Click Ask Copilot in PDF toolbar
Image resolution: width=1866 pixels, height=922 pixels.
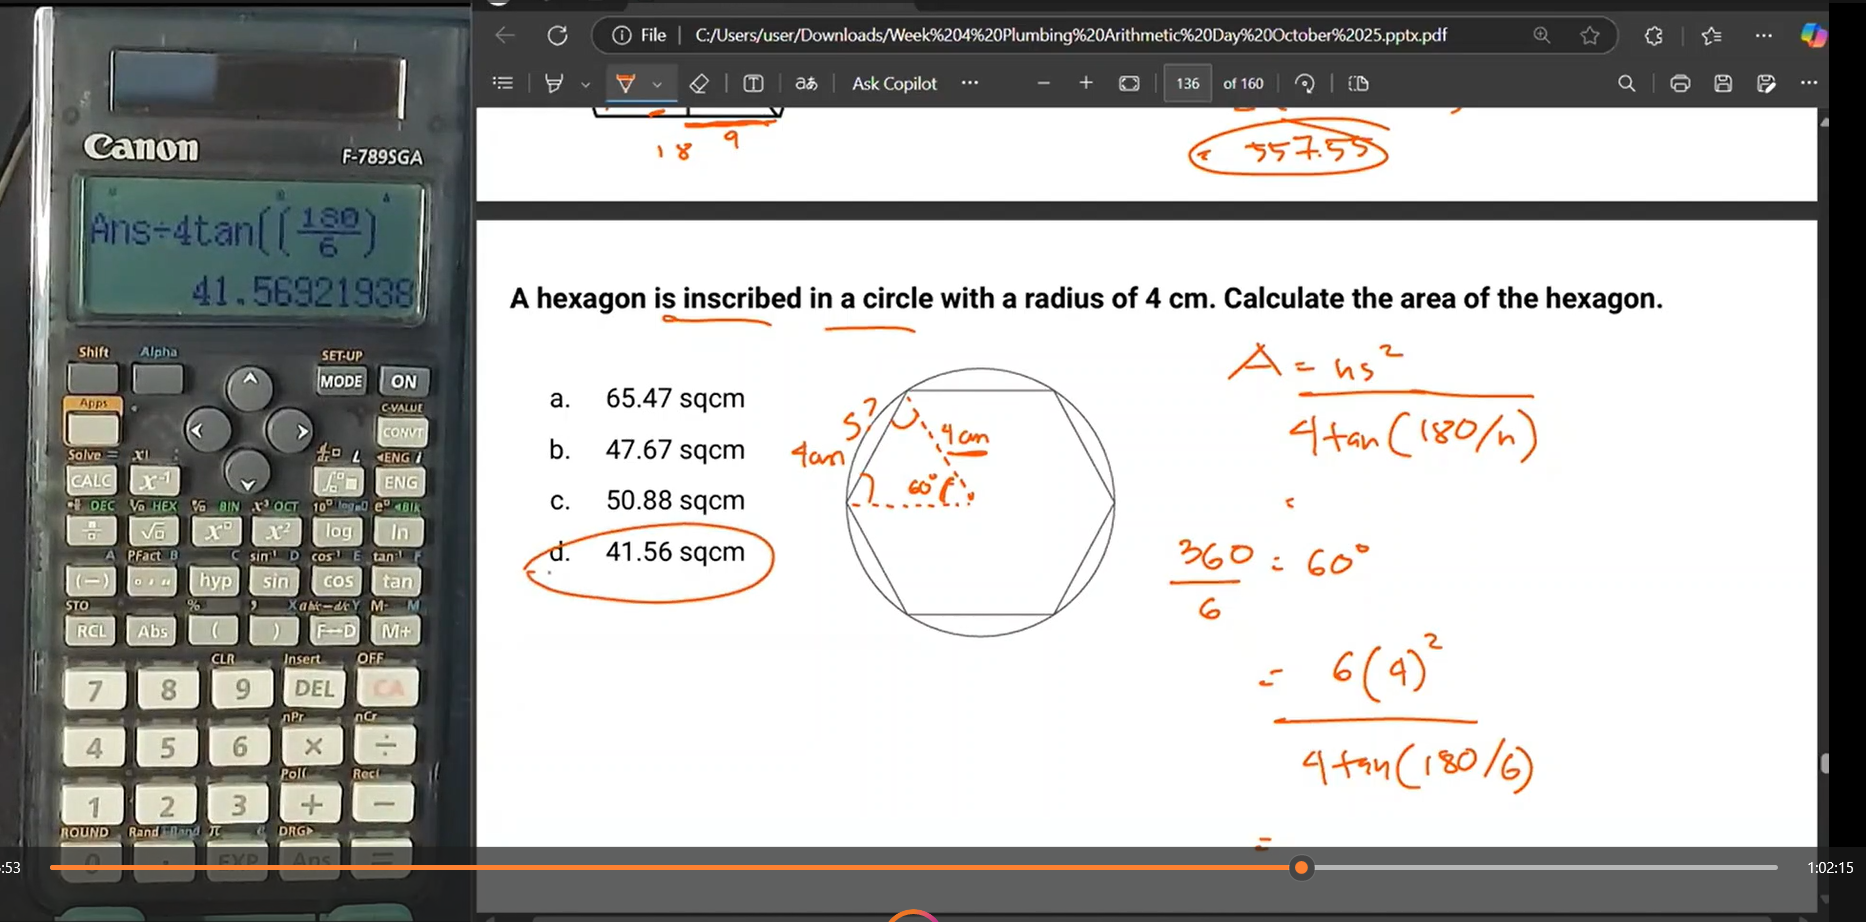pyautogui.click(x=894, y=84)
